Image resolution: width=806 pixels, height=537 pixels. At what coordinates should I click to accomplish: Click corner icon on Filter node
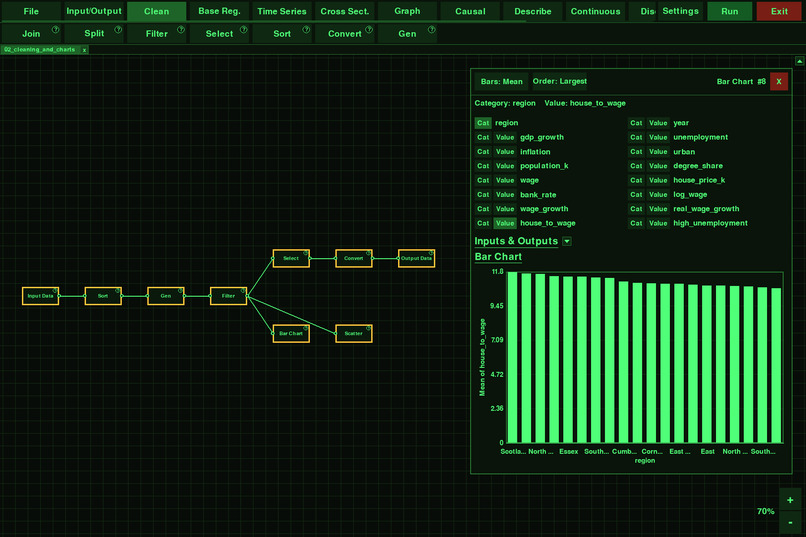(243, 291)
